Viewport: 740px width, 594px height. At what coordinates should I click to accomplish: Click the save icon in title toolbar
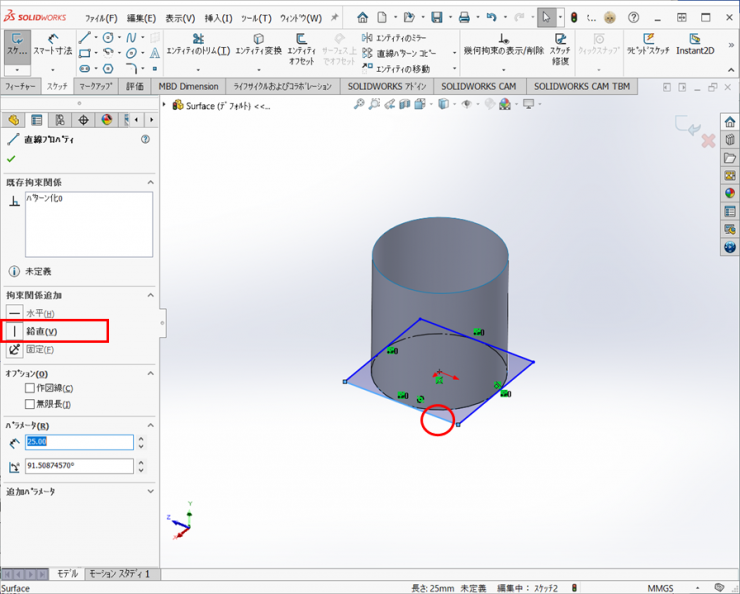[x=436, y=17]
